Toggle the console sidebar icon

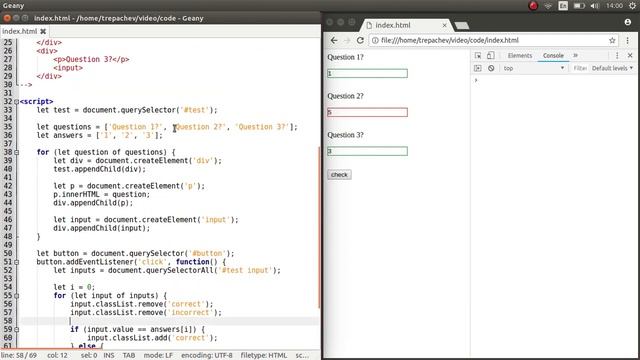click(x=478, y=68)
